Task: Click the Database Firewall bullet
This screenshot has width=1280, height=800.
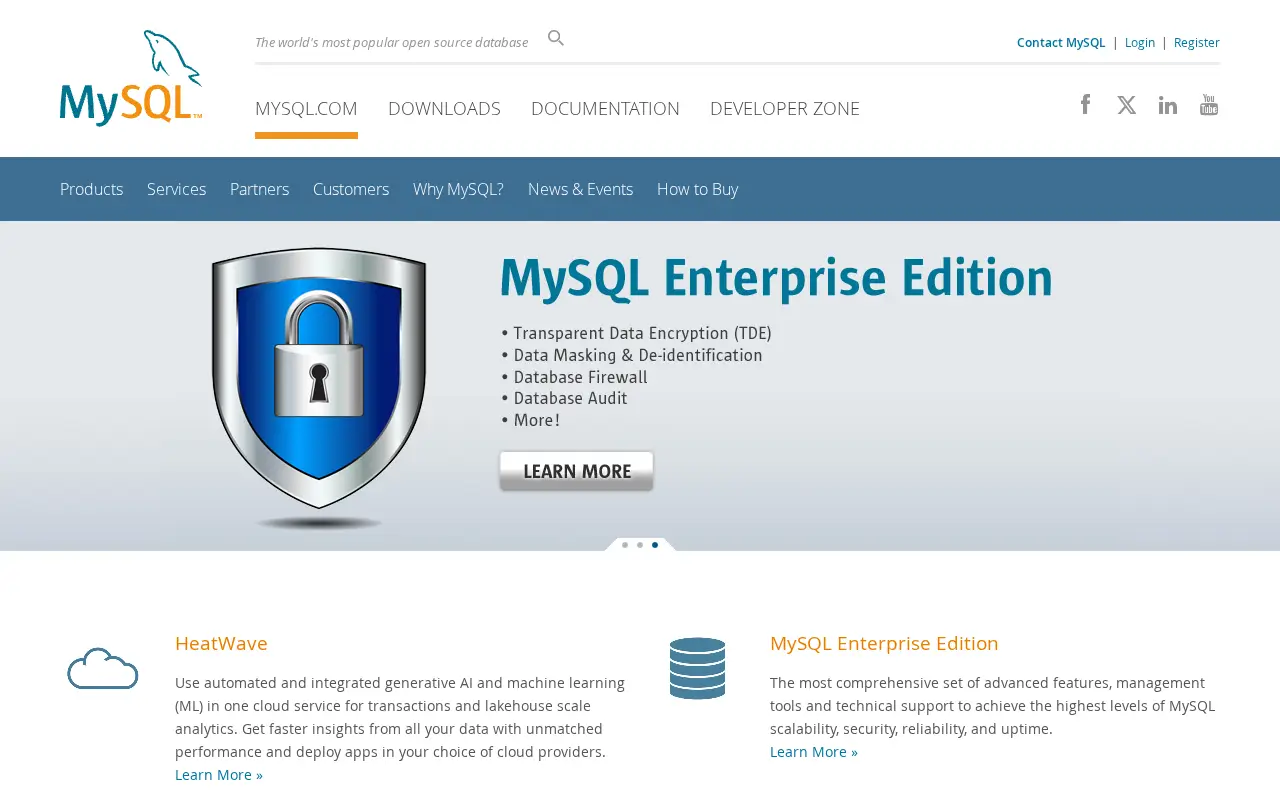Action: pos(574,377)
